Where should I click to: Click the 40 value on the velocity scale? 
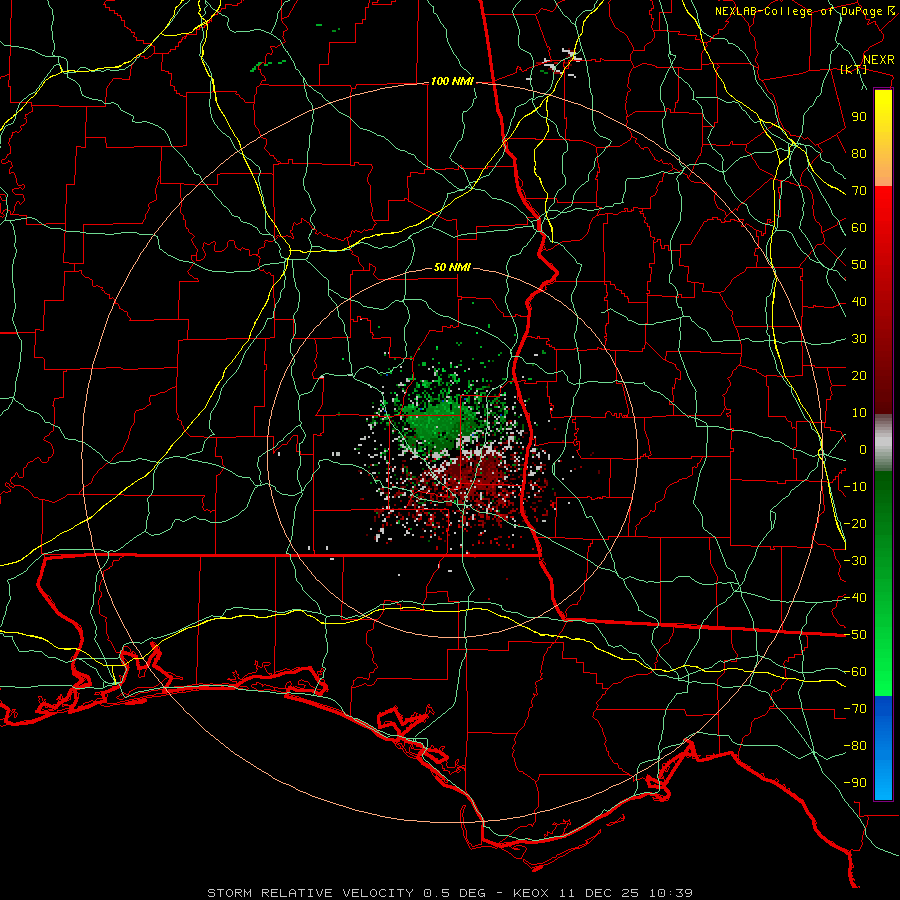[859, 302]
